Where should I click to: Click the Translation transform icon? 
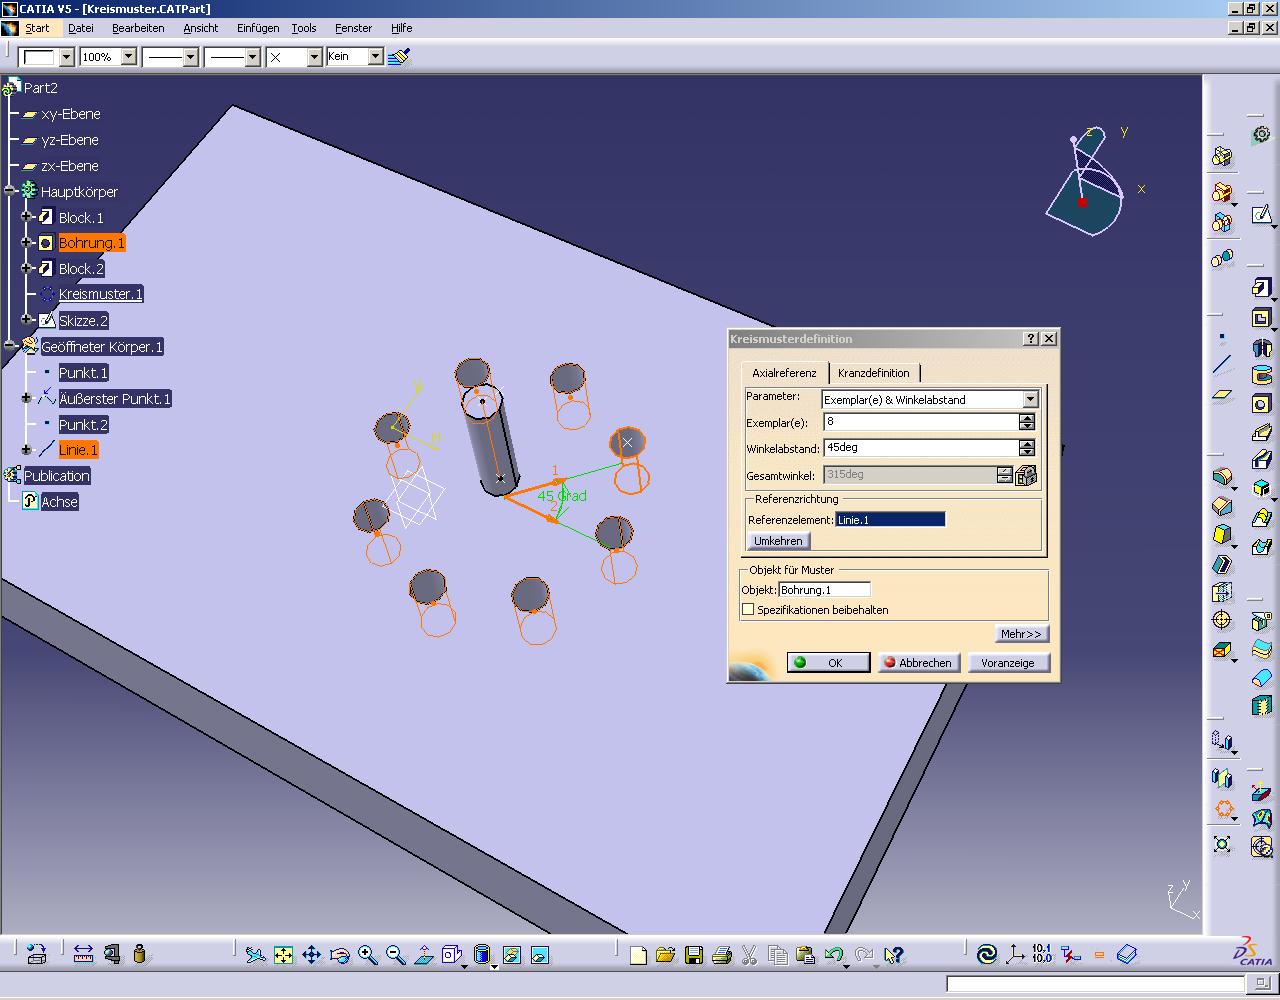coord(1222,740)
